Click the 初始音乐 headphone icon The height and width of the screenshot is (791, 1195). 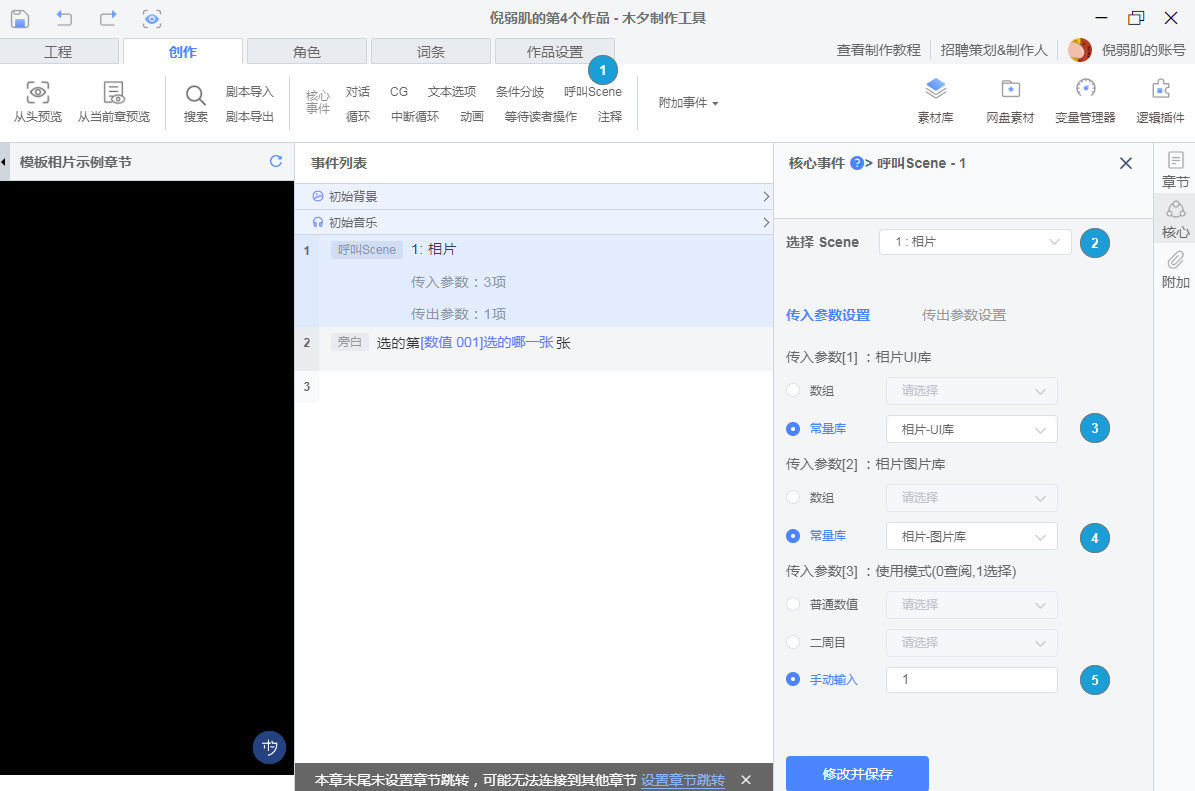[x=318, y=223]
